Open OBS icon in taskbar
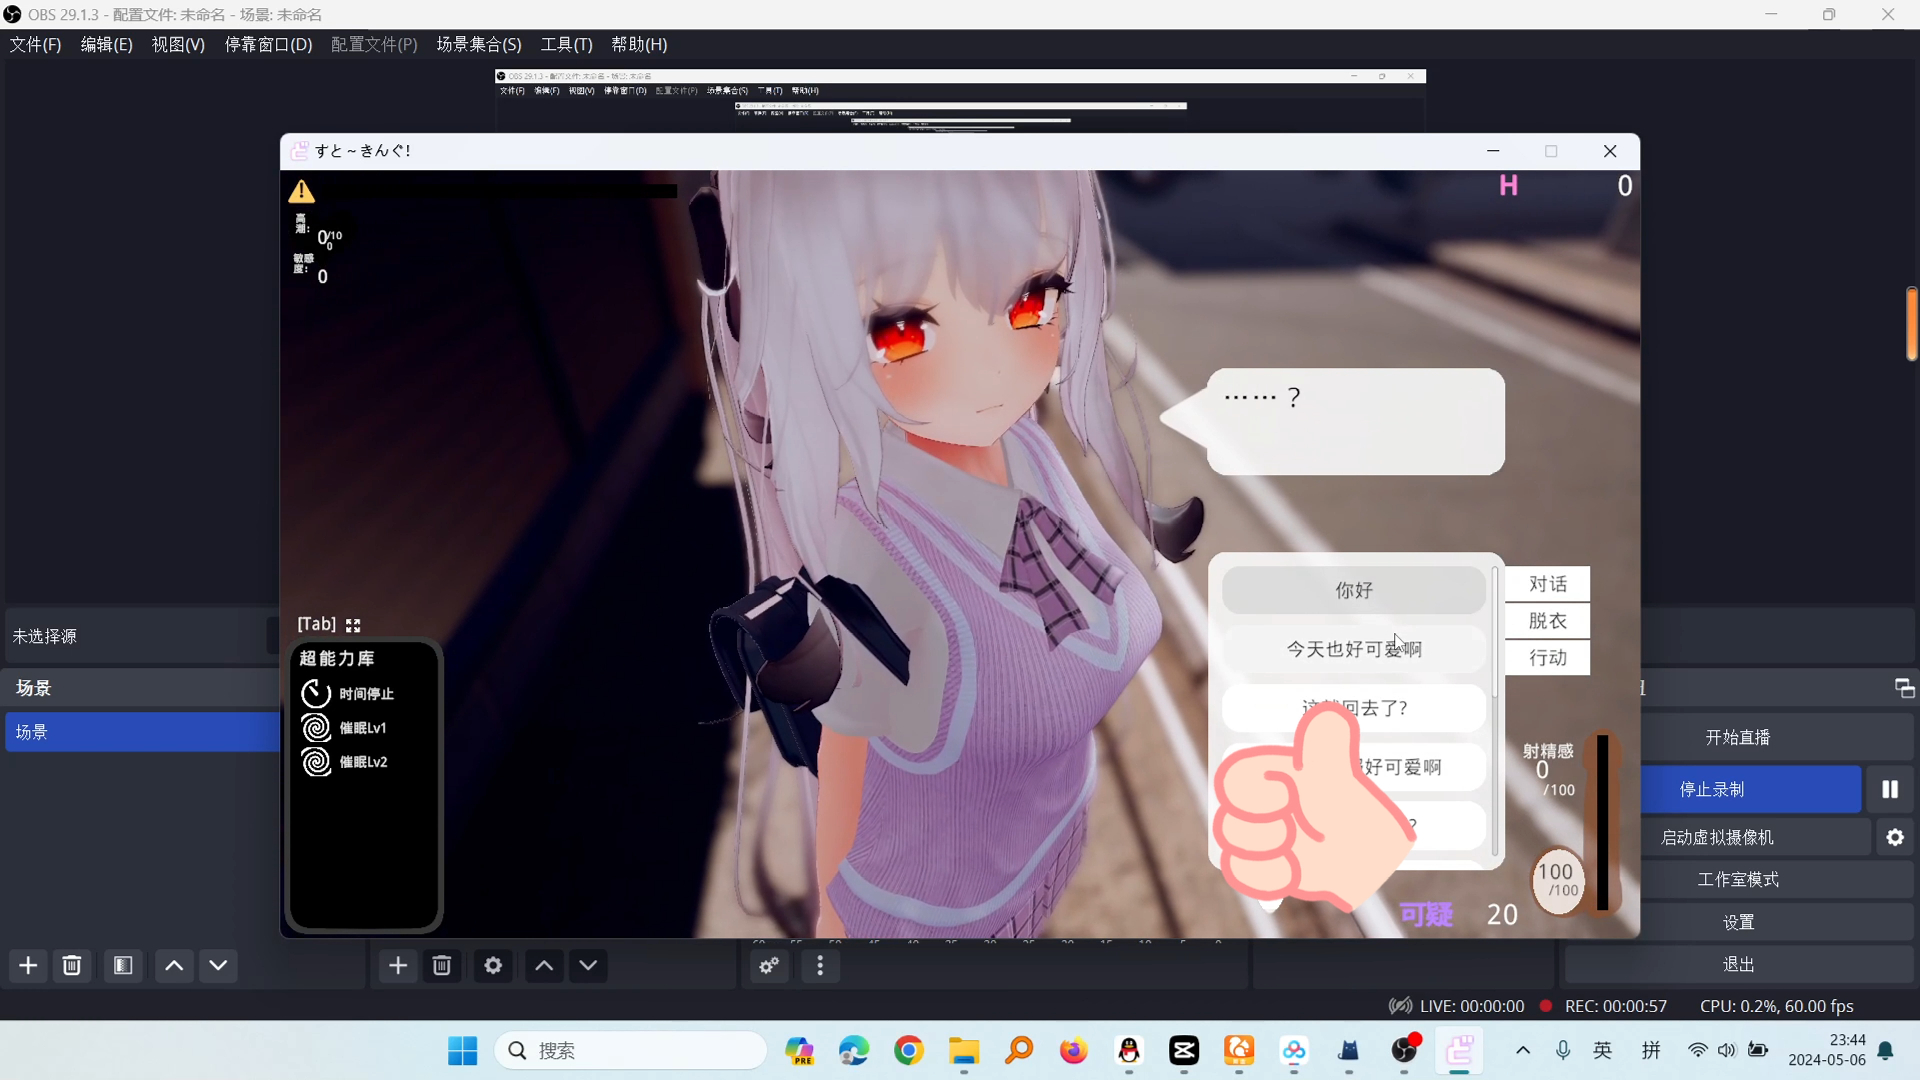 coord(1404,1050)
